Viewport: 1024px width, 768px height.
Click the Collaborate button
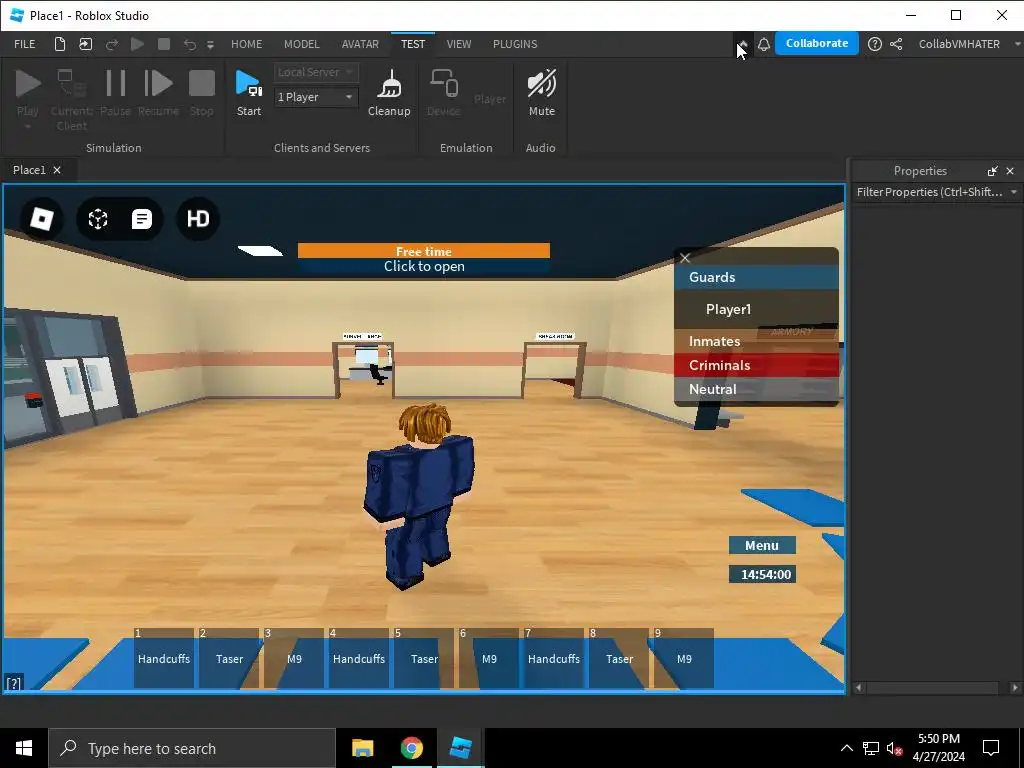coord(816,43)
